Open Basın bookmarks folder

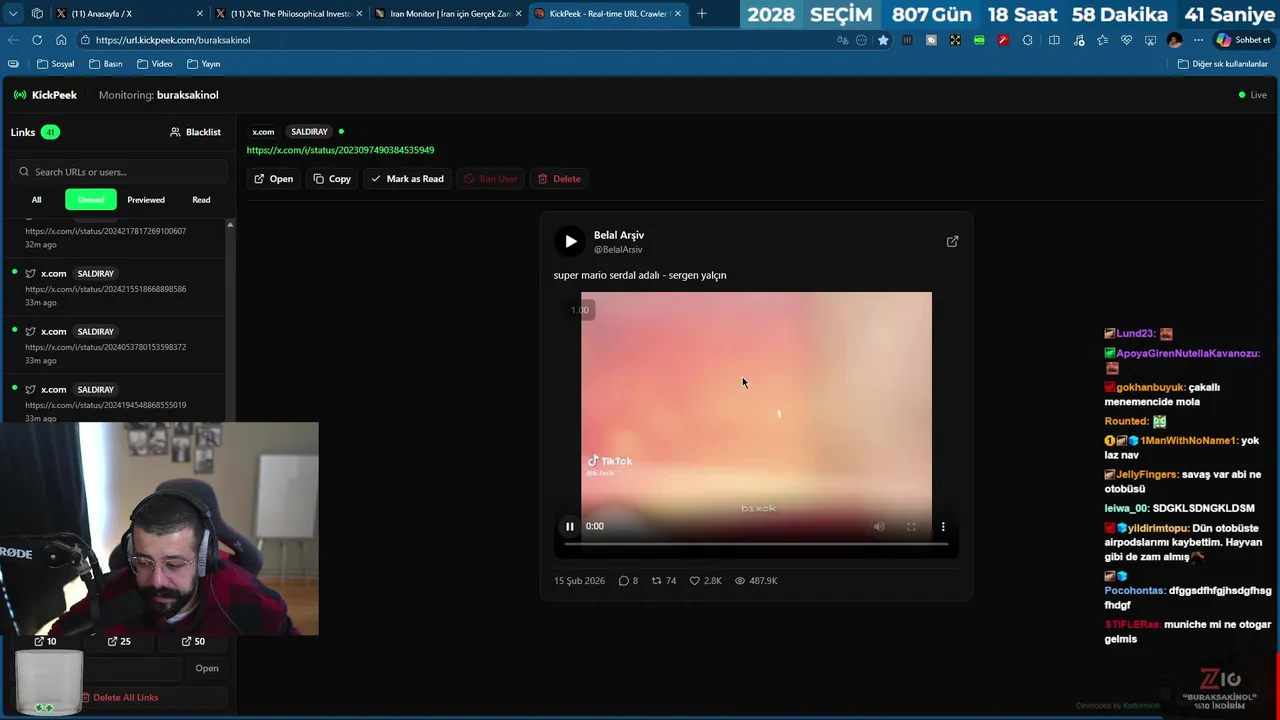click(x=106, y=64)
